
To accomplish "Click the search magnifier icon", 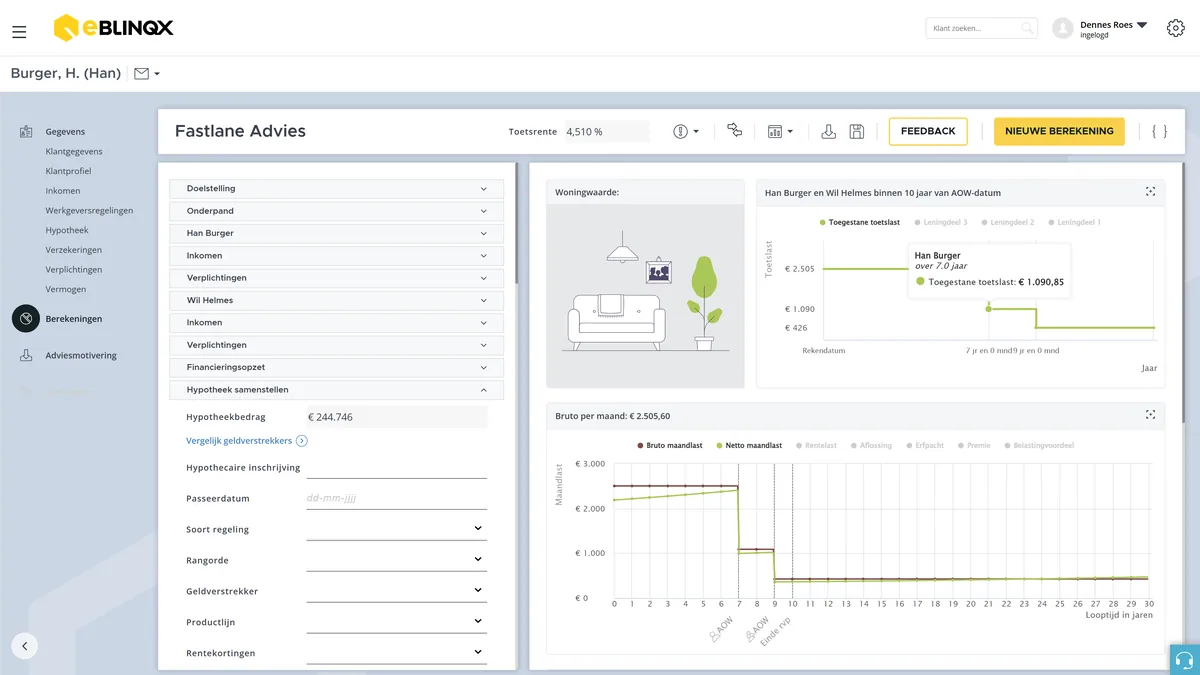I will 1027,29.
